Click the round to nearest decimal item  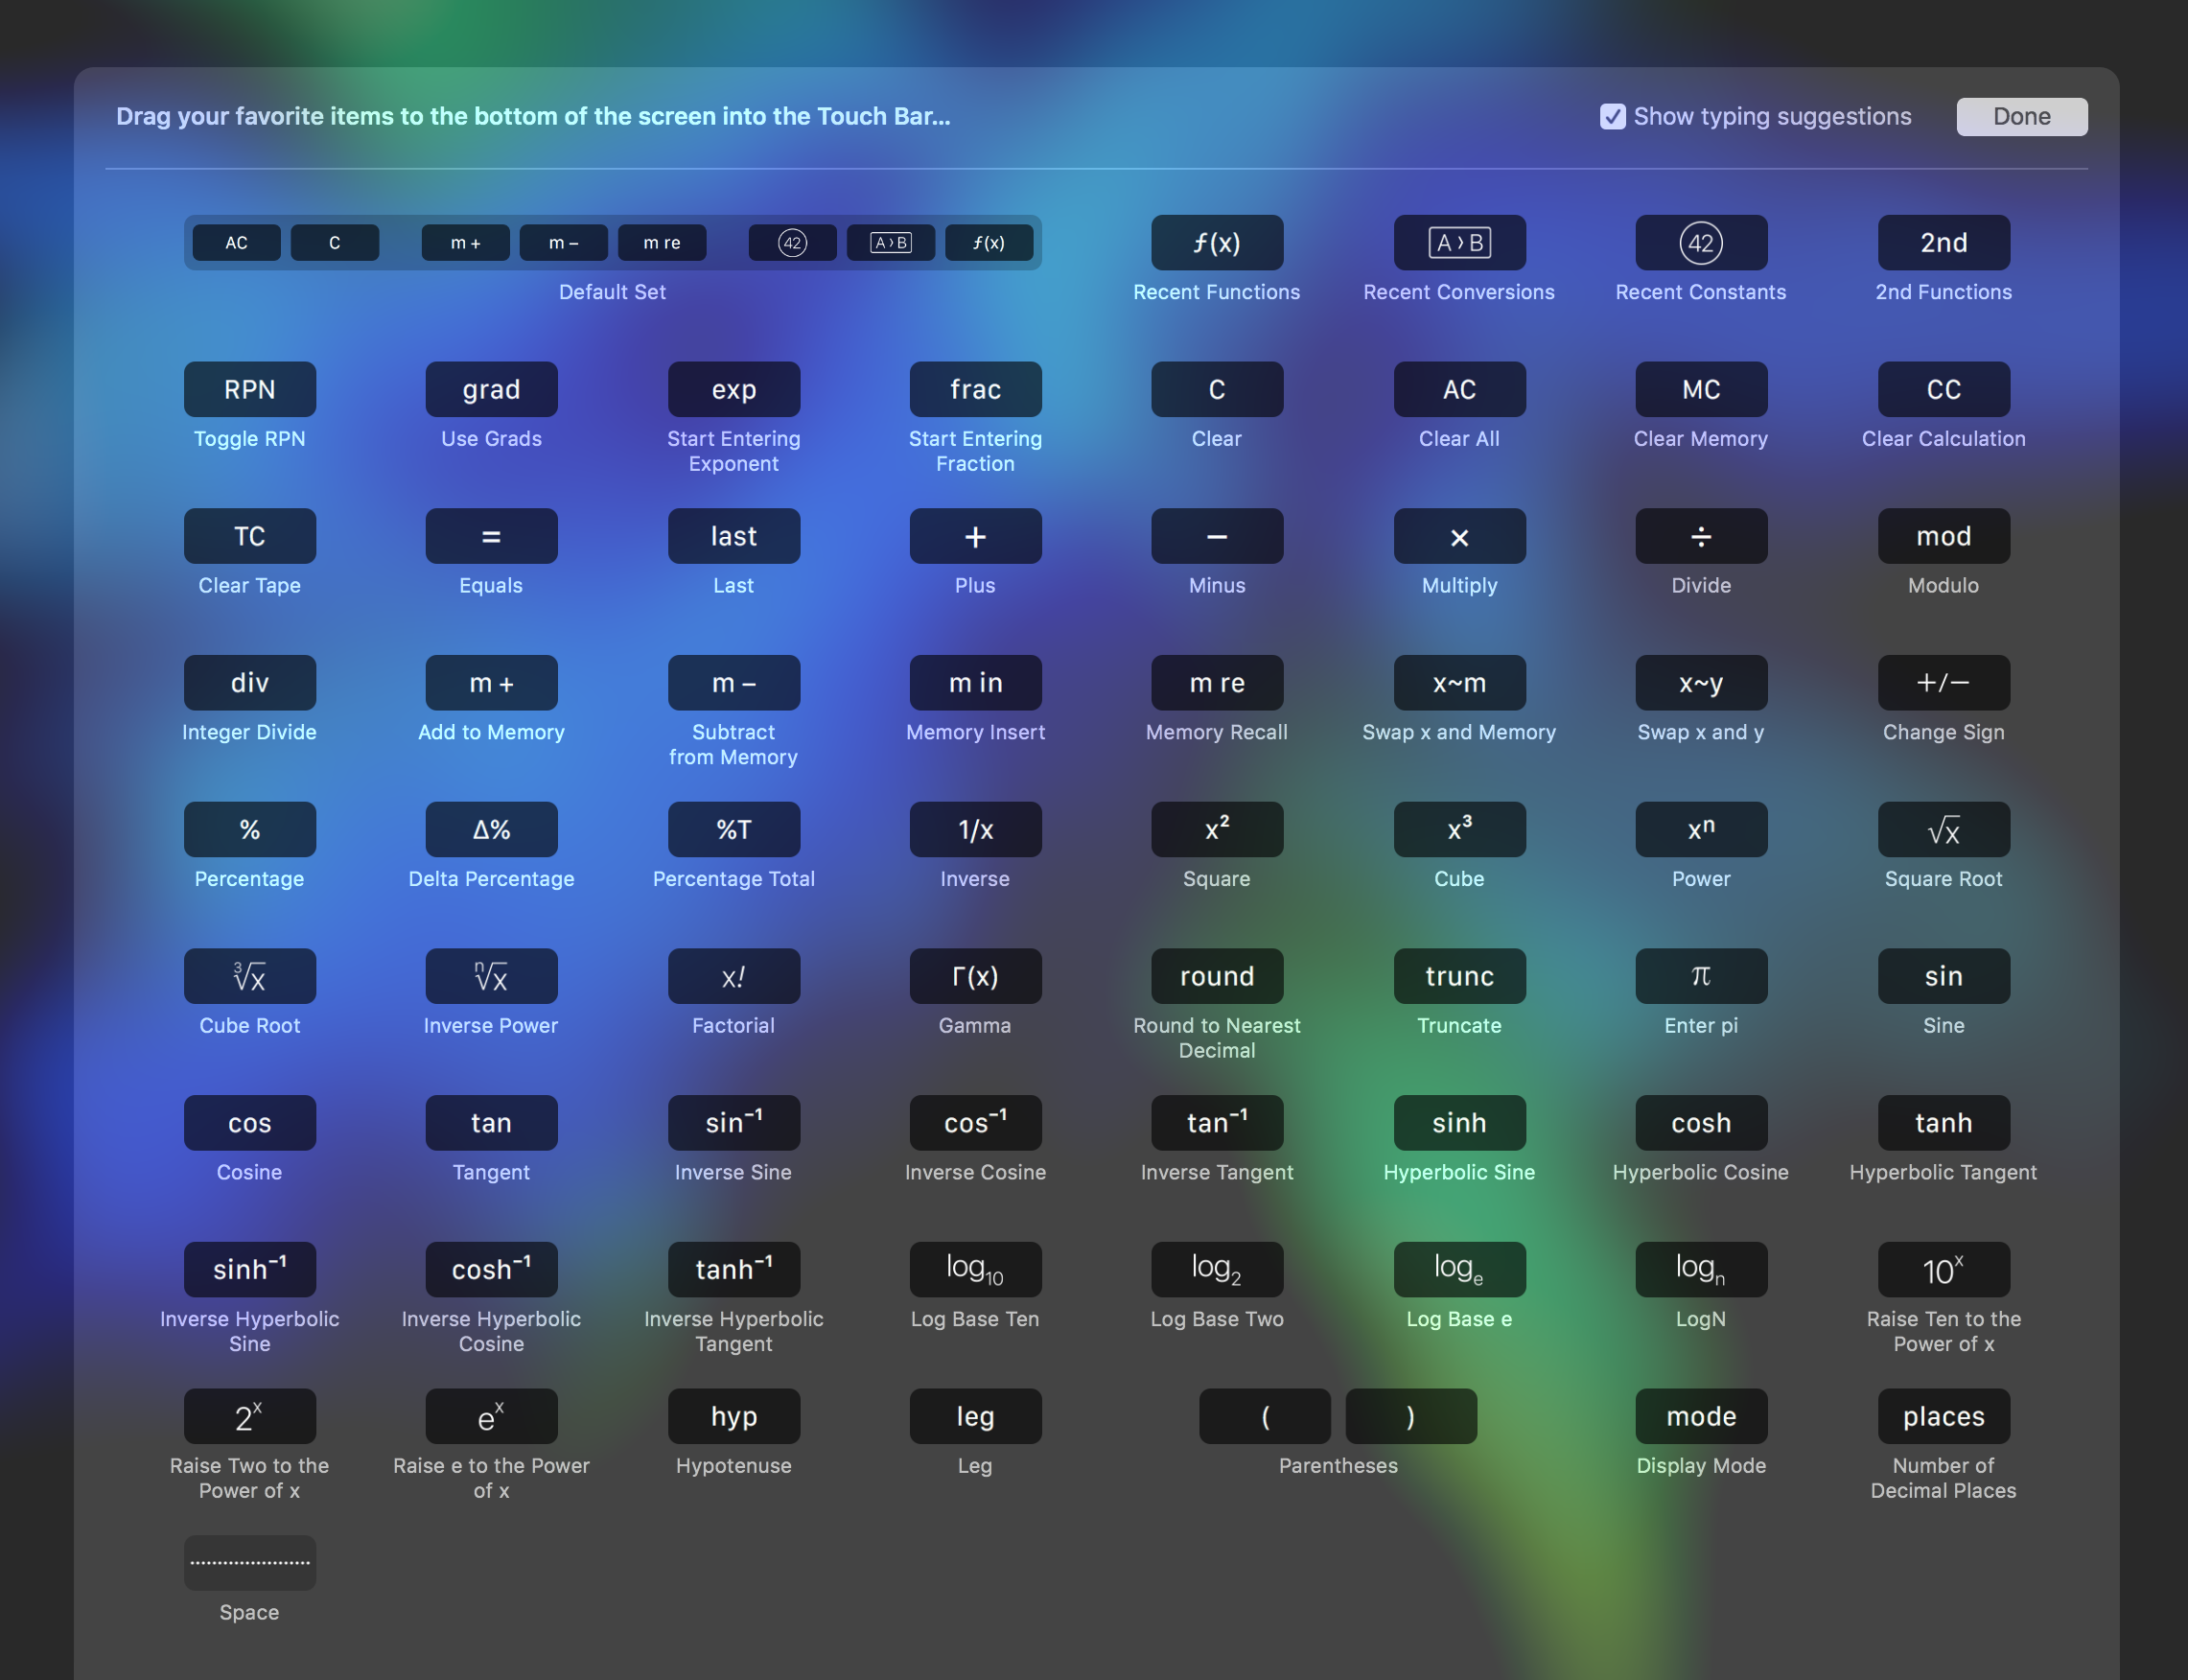[x=1216, y=976]
